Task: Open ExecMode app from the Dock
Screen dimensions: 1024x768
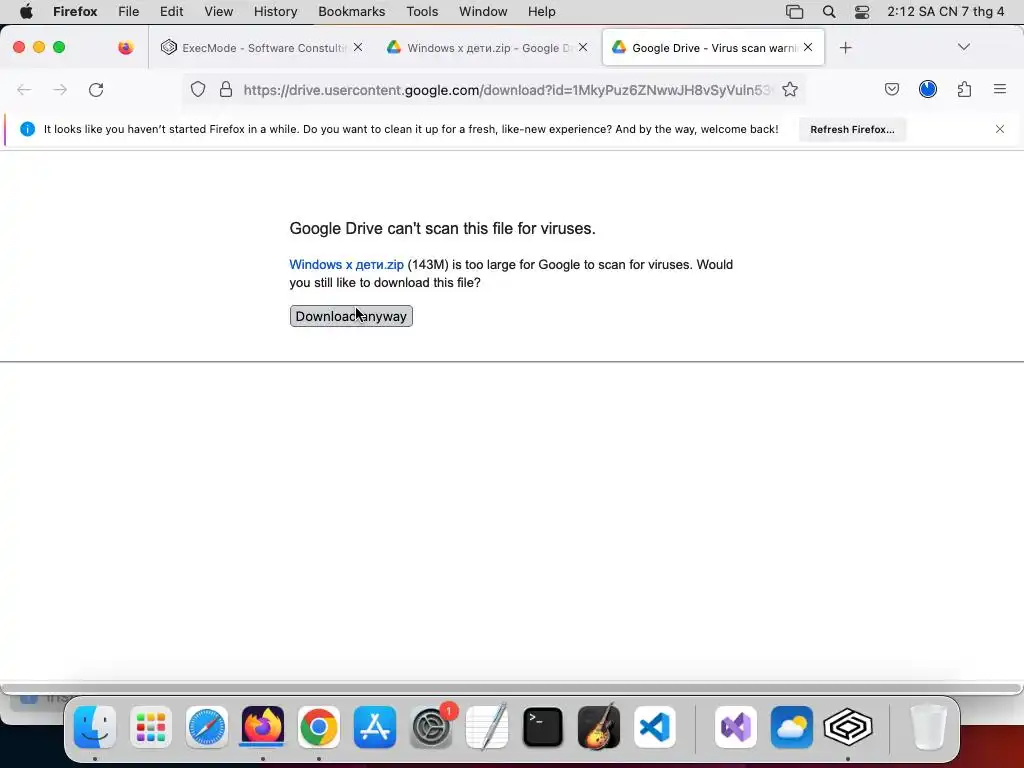Action: click(x=848, y=727)
